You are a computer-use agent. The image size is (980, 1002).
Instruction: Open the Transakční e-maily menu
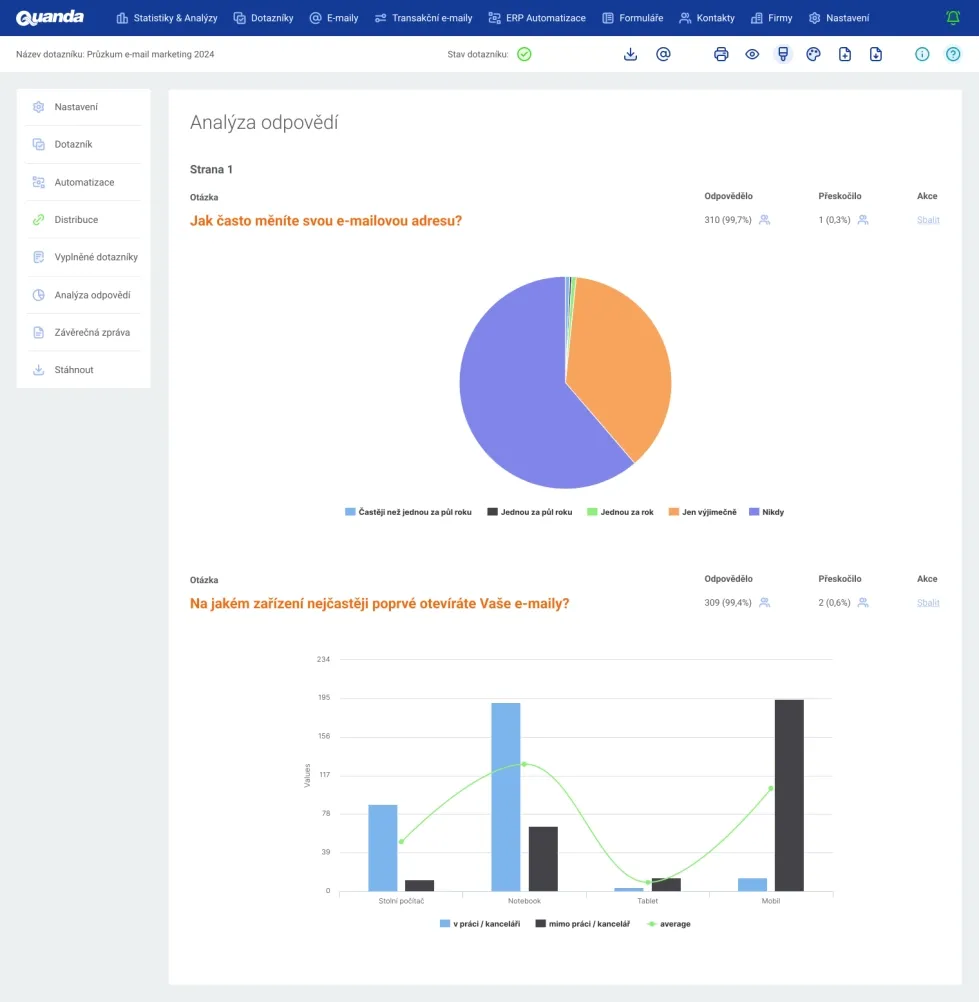(x=423, y=18)
